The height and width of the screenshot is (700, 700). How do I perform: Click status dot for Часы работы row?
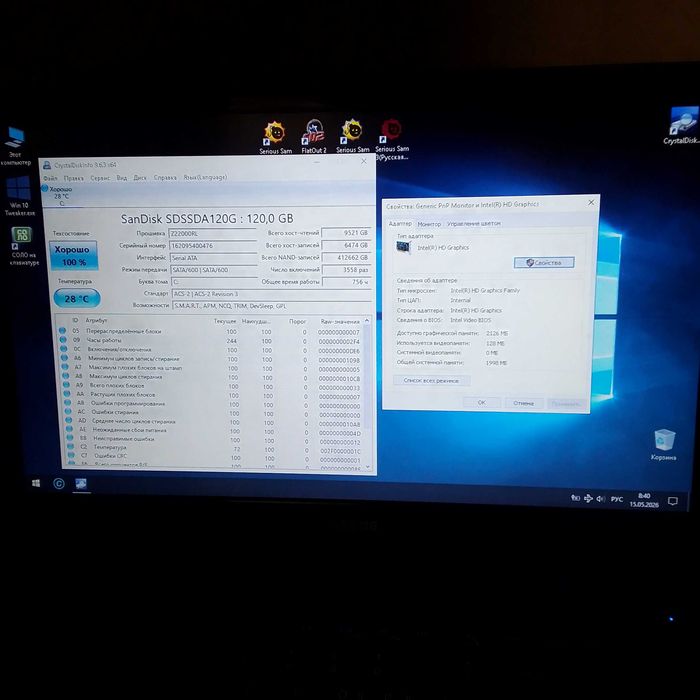[63, 340]
